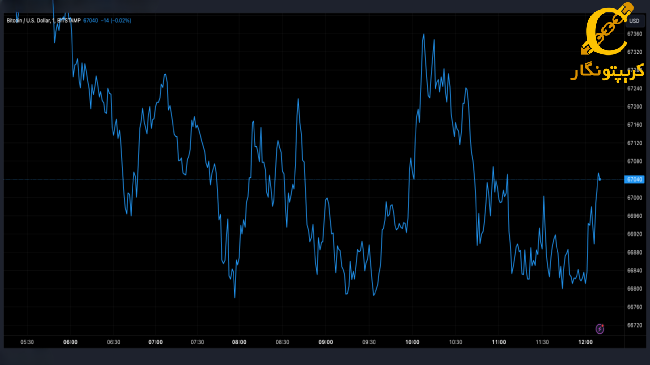Click the 08:30 time axis label

coord(282,342)
